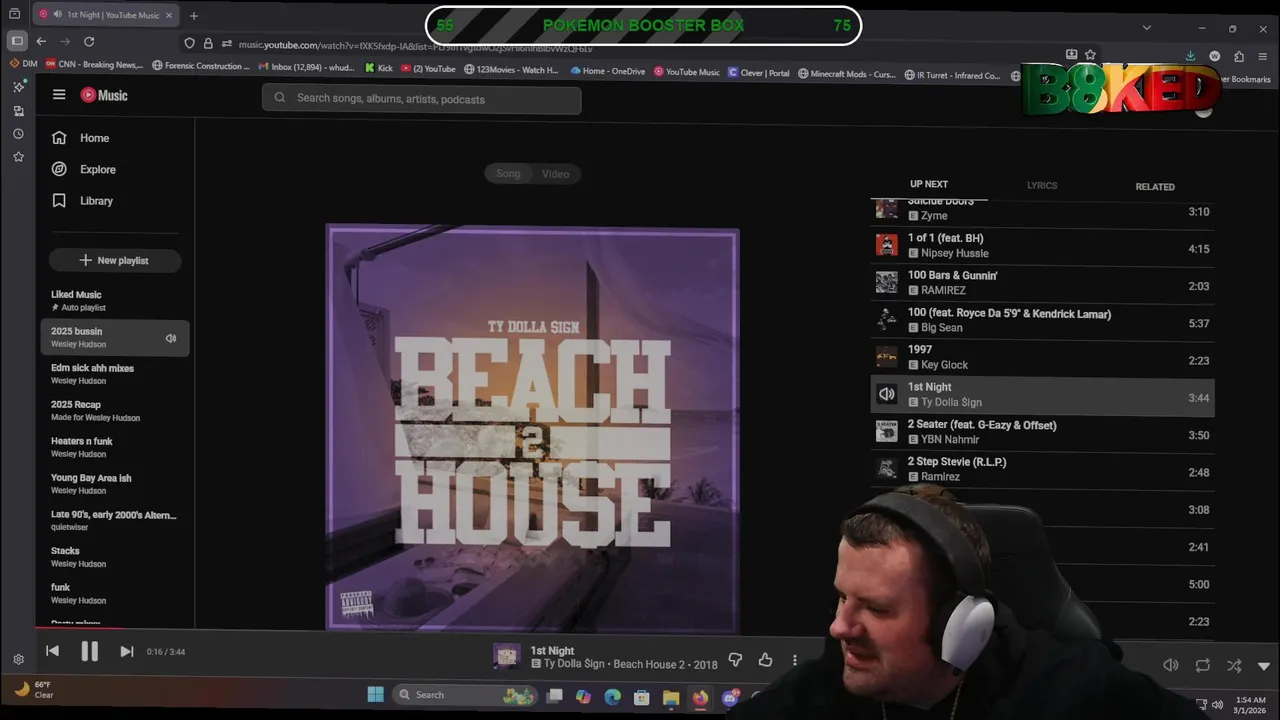This screenshot has height=720, width=1280.
Task: Switch to Song view
Action: 508,173
